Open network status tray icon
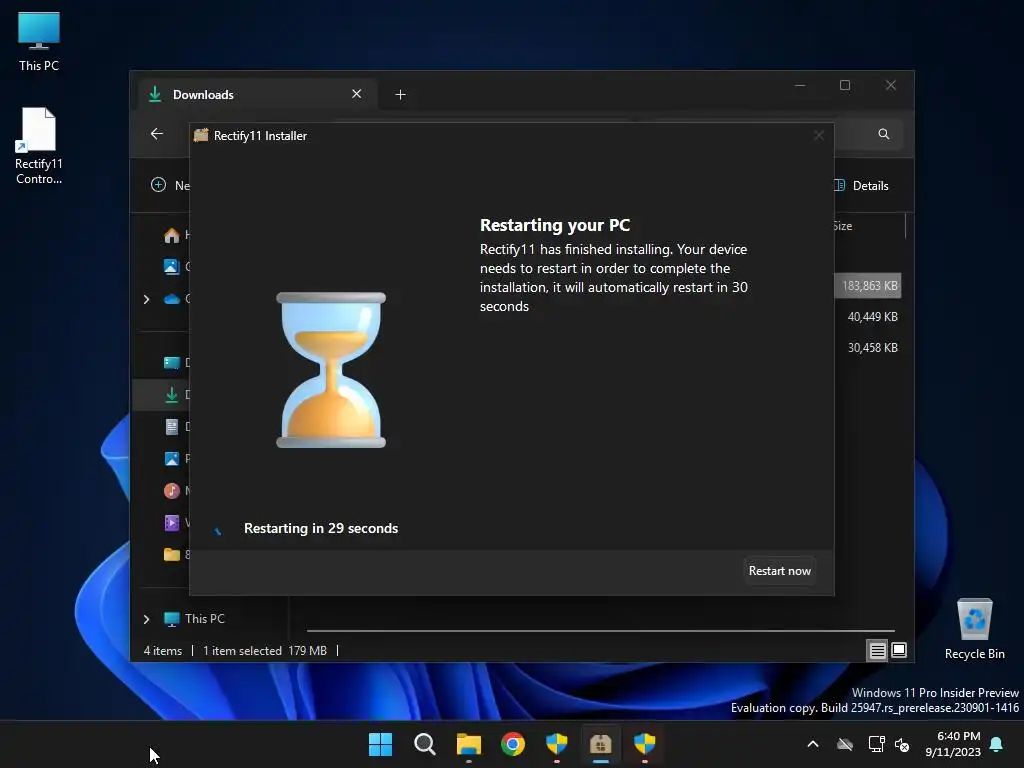1024x768 pixels. tap(876, 744)
